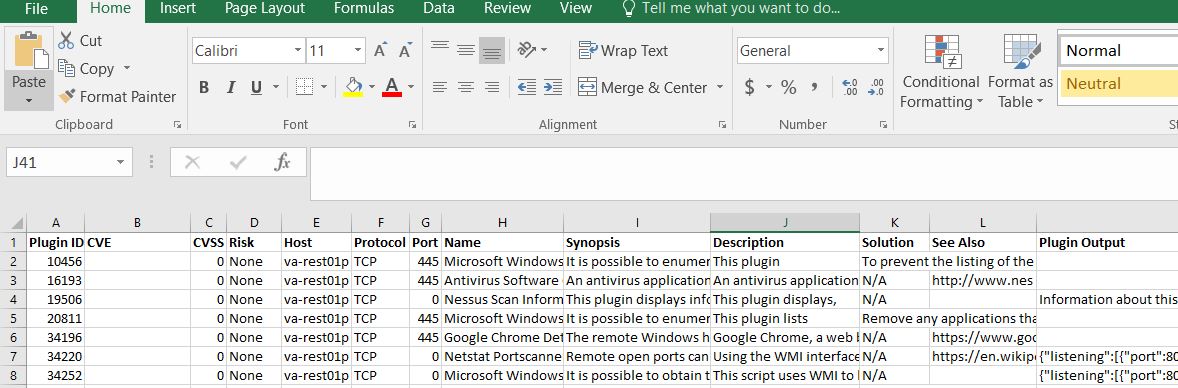Apply Comma Style format

coord(814,87)
